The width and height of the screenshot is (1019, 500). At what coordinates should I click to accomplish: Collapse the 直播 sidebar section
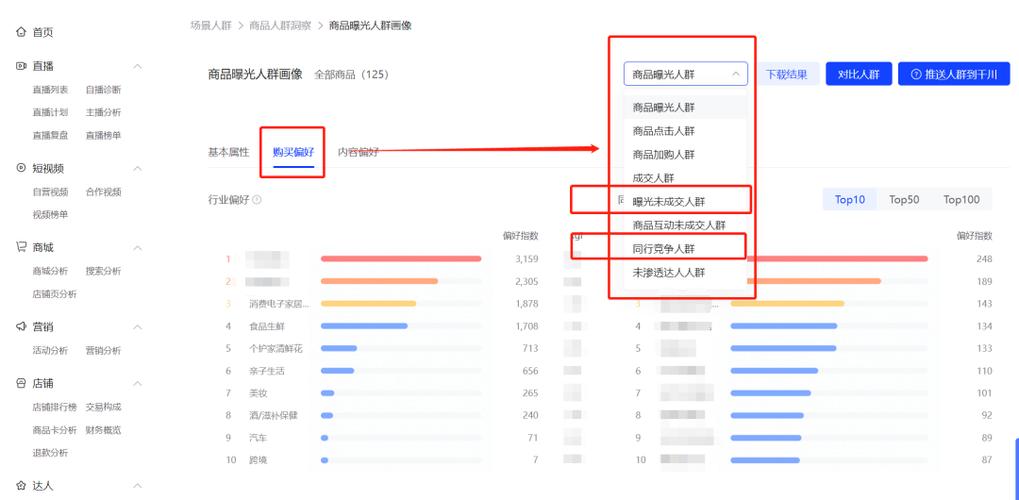tap(138, 66)
